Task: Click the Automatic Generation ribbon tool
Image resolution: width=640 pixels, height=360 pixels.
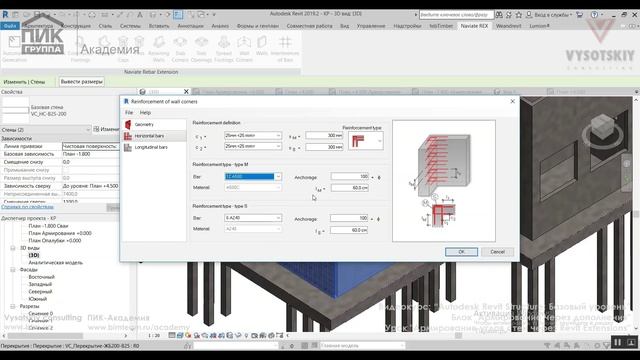Action: 14,49
